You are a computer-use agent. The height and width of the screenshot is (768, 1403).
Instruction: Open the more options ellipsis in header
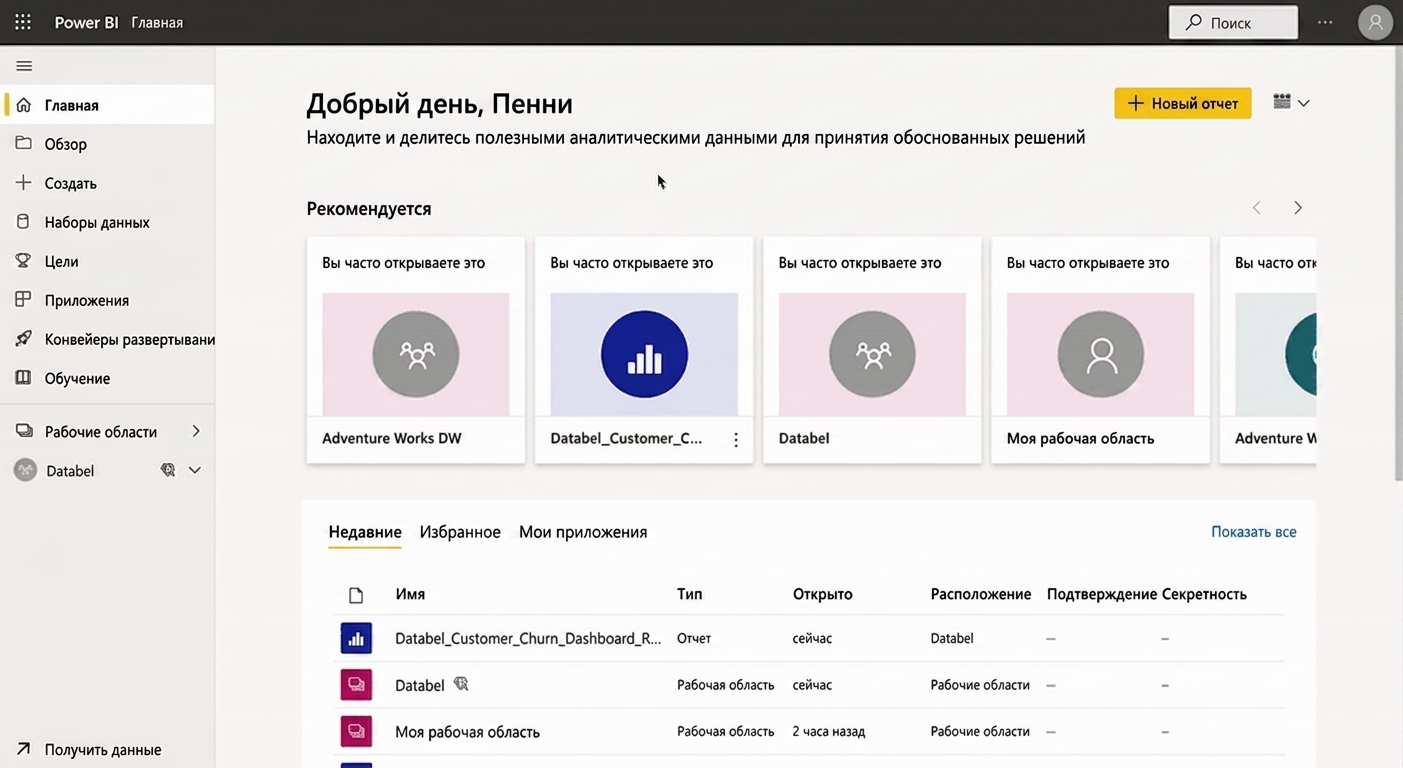click(1325, 22)
